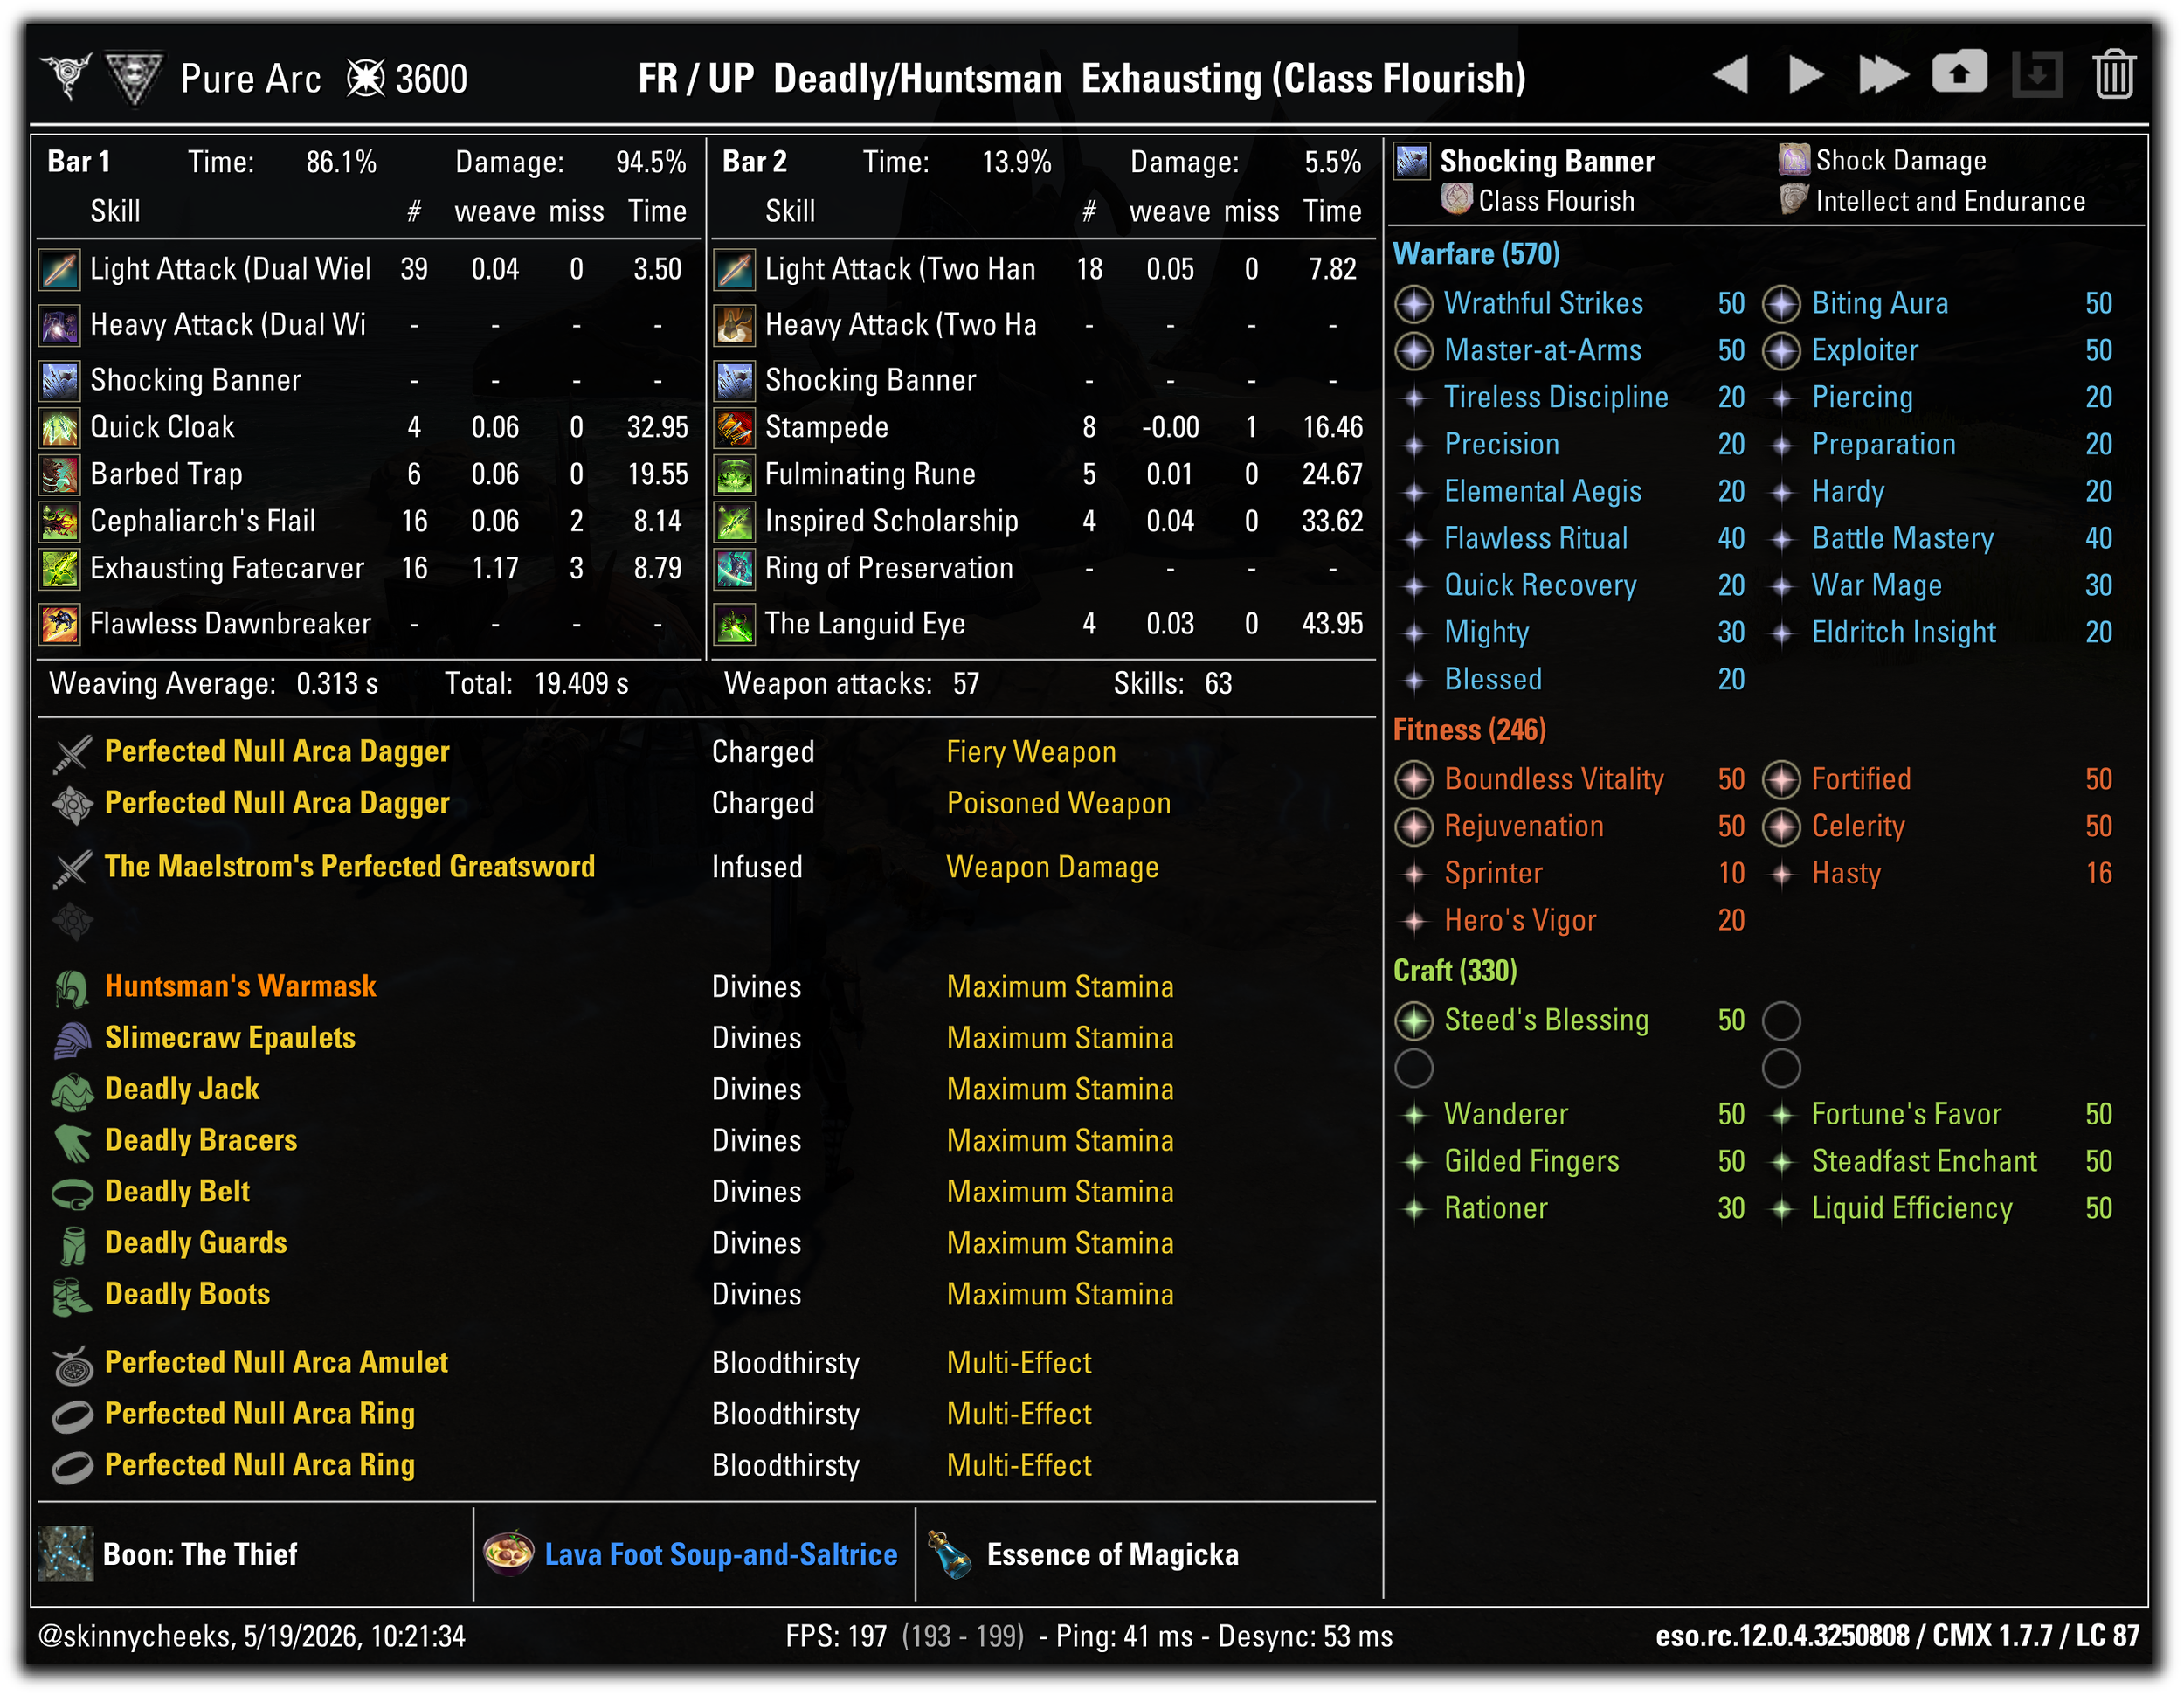This screenshot has height=1695, width=2184.
Task: Click the Essence of Magicka potion name
Action: [x=1112, y=1554]
